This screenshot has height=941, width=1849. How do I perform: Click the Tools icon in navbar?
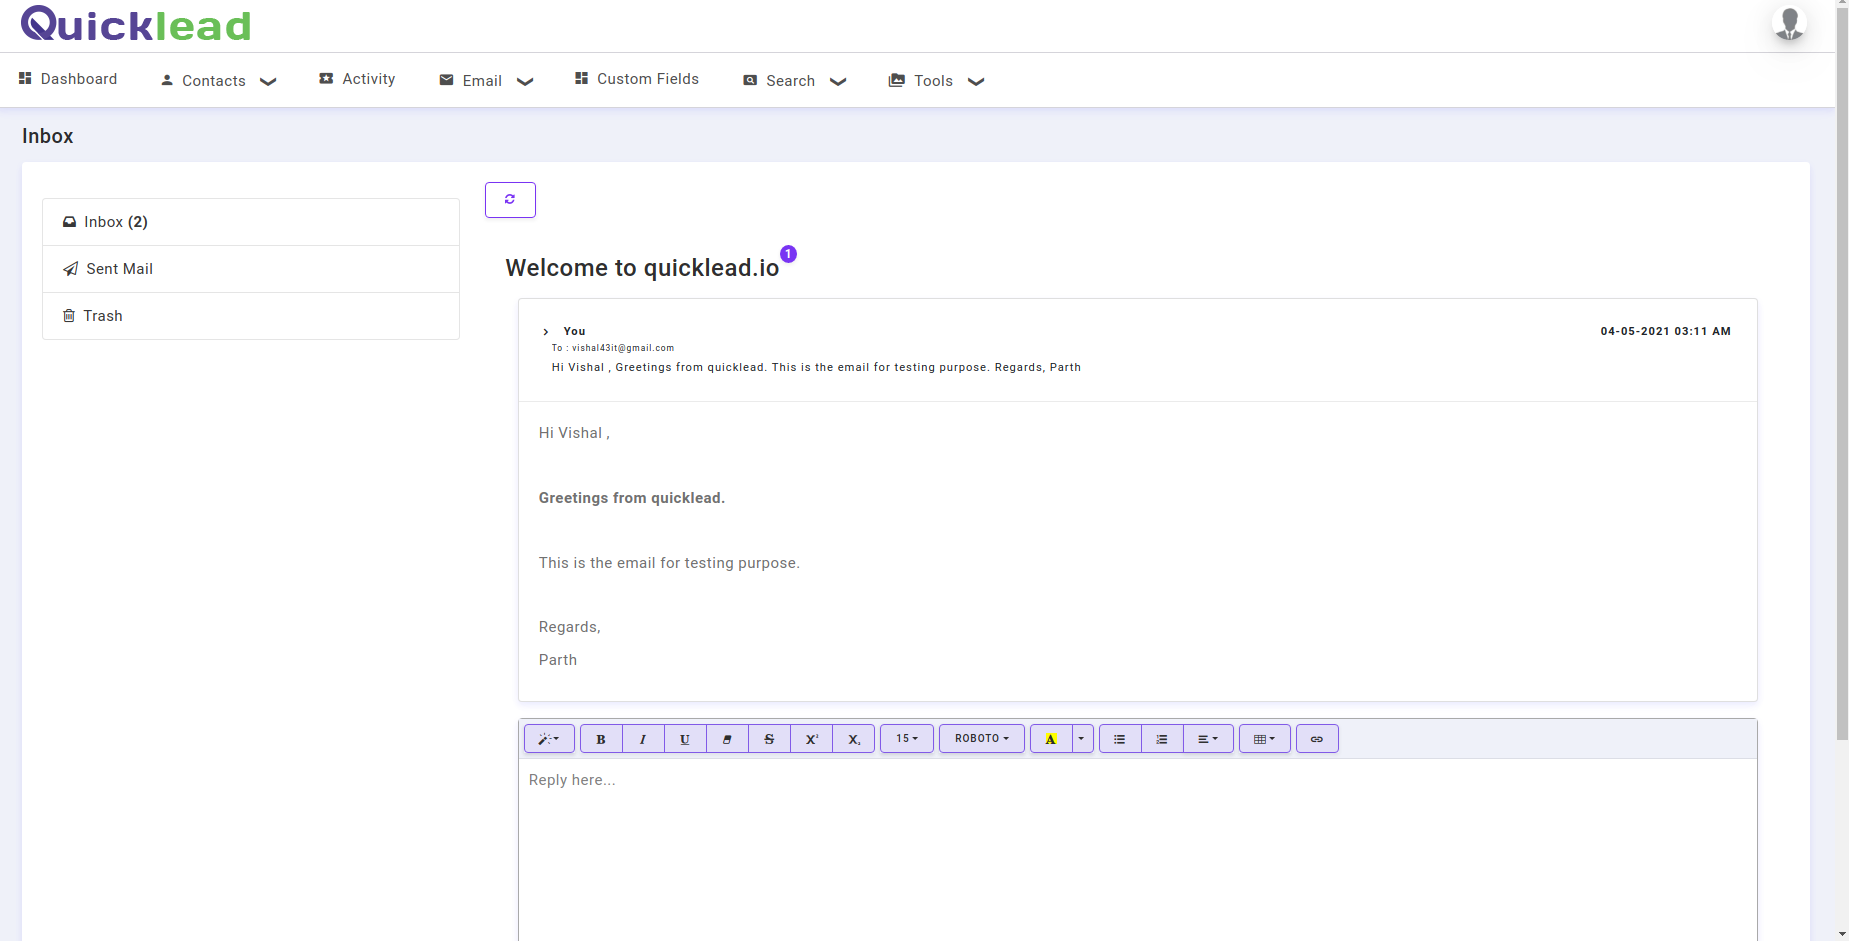pyautogui.click(x=897, y=80)
